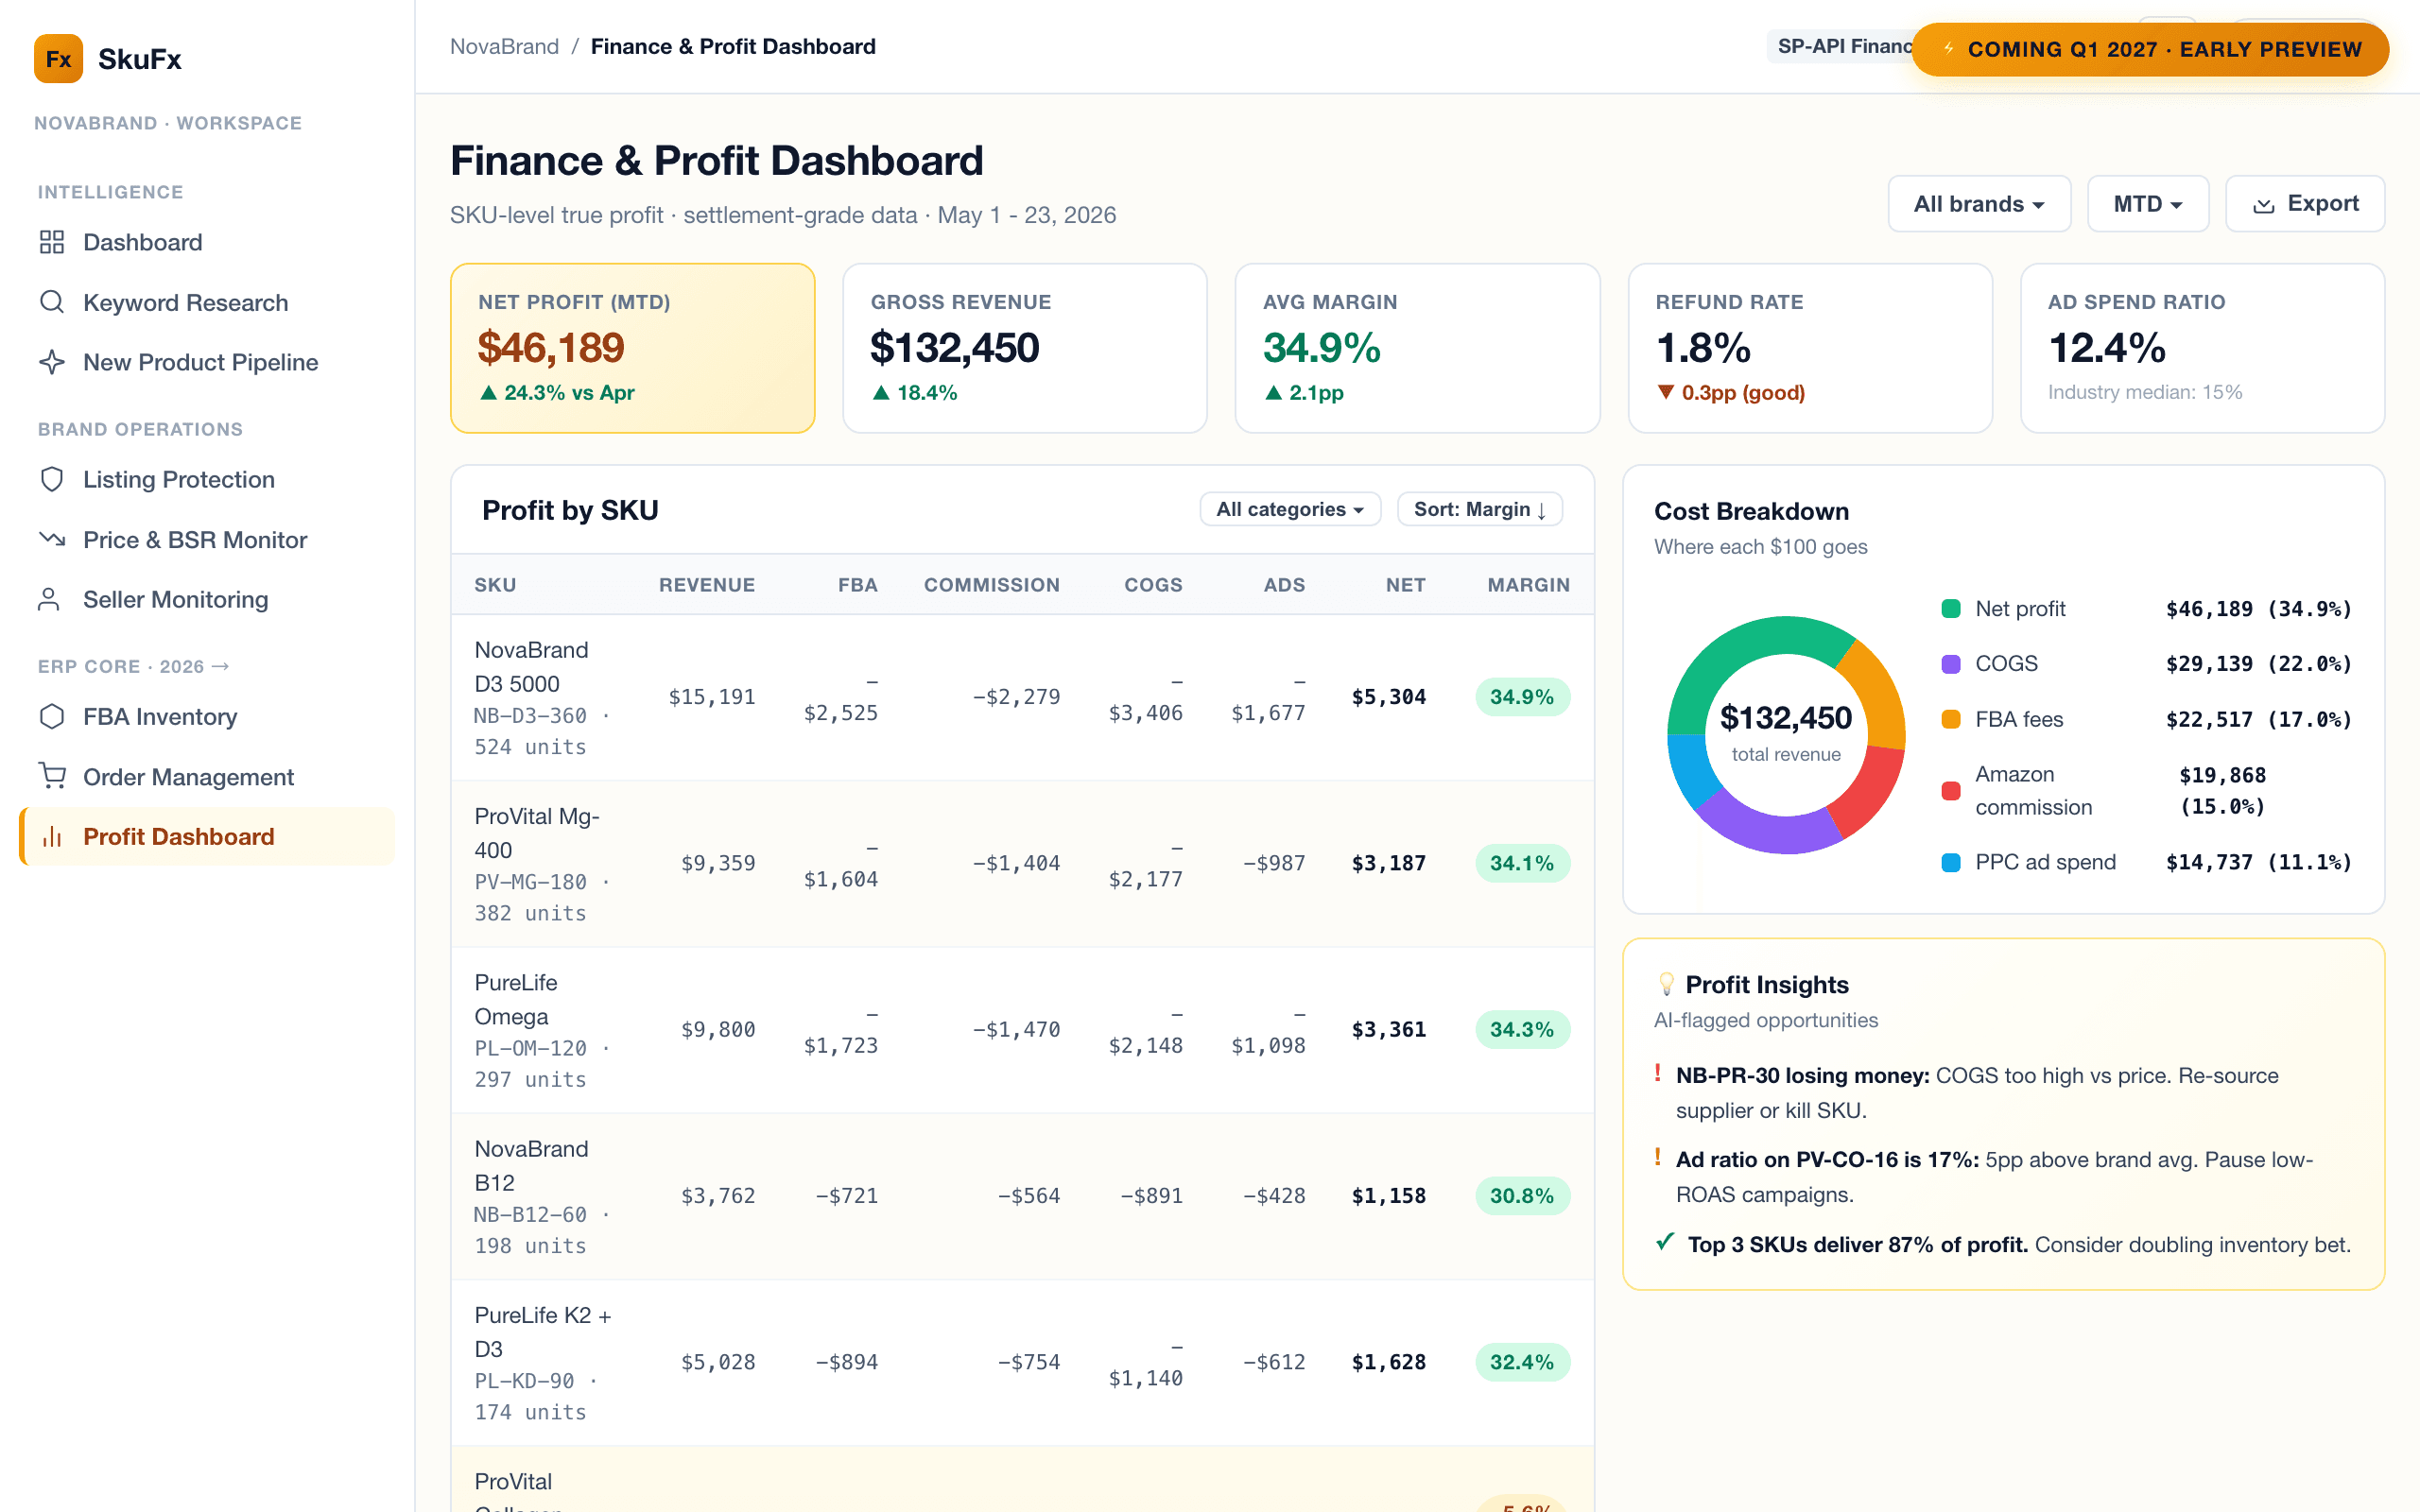This screenshot has height=1512, width=2420.
Task: Click the Refund Rate summary card
Action: point(1810,348)
